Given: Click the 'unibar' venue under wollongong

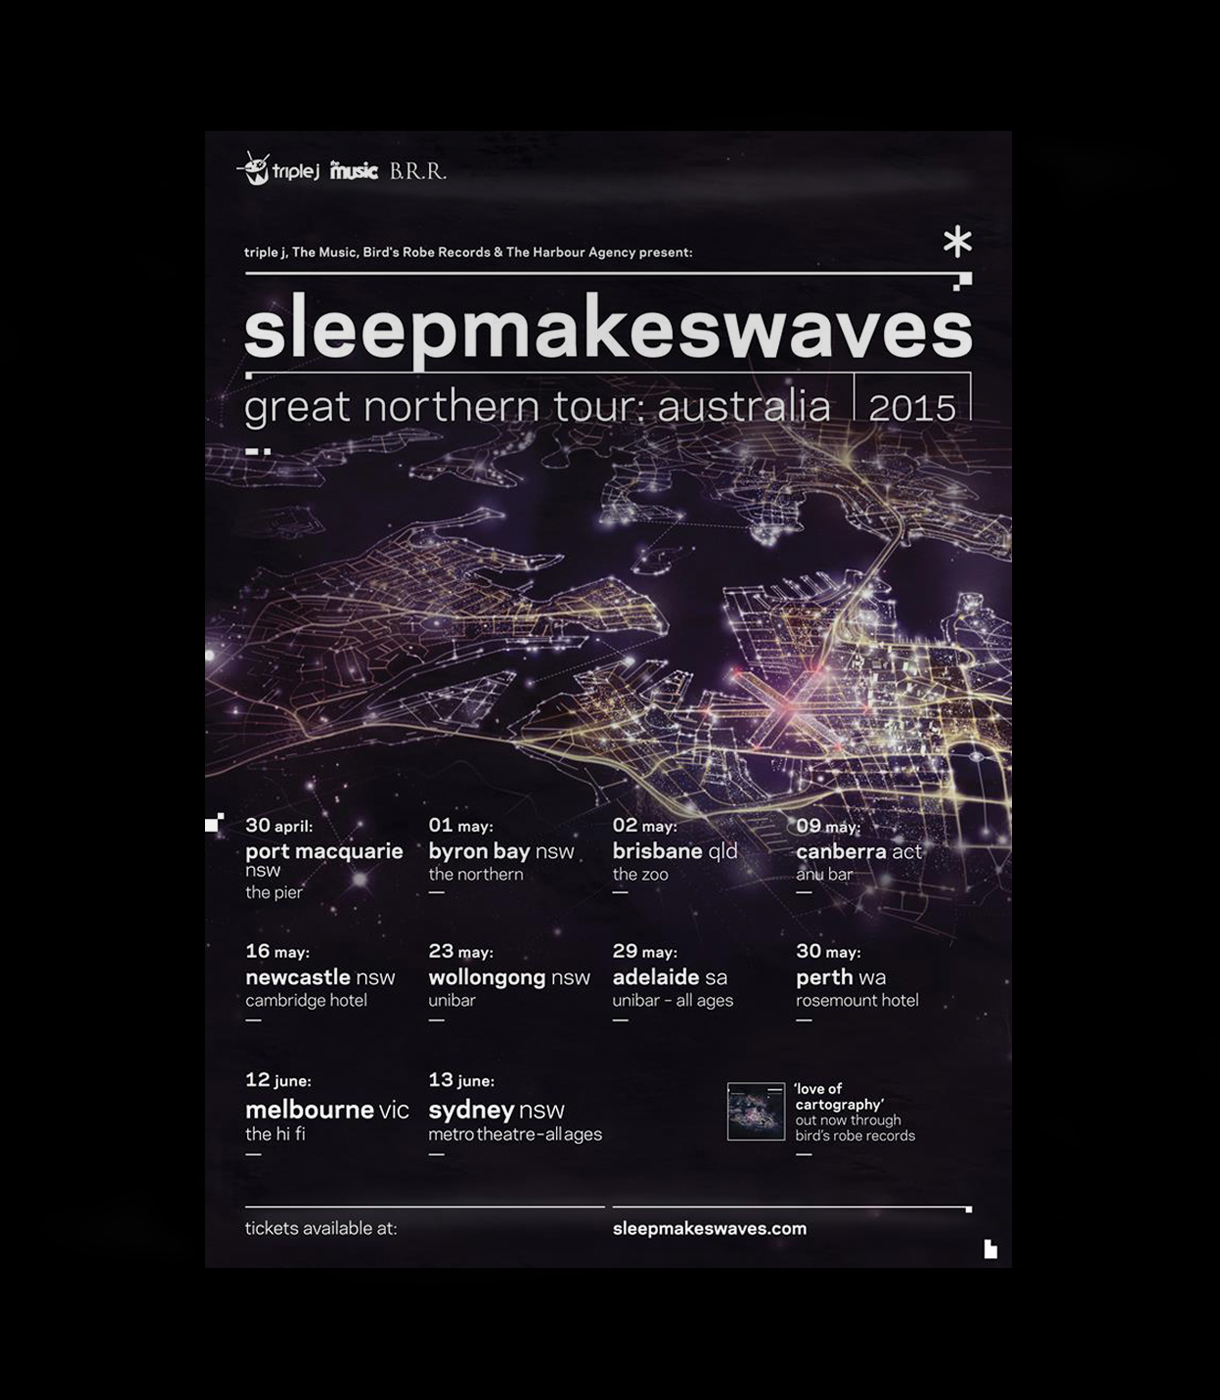Looking at the screenshot, I should coord(452,1000).
